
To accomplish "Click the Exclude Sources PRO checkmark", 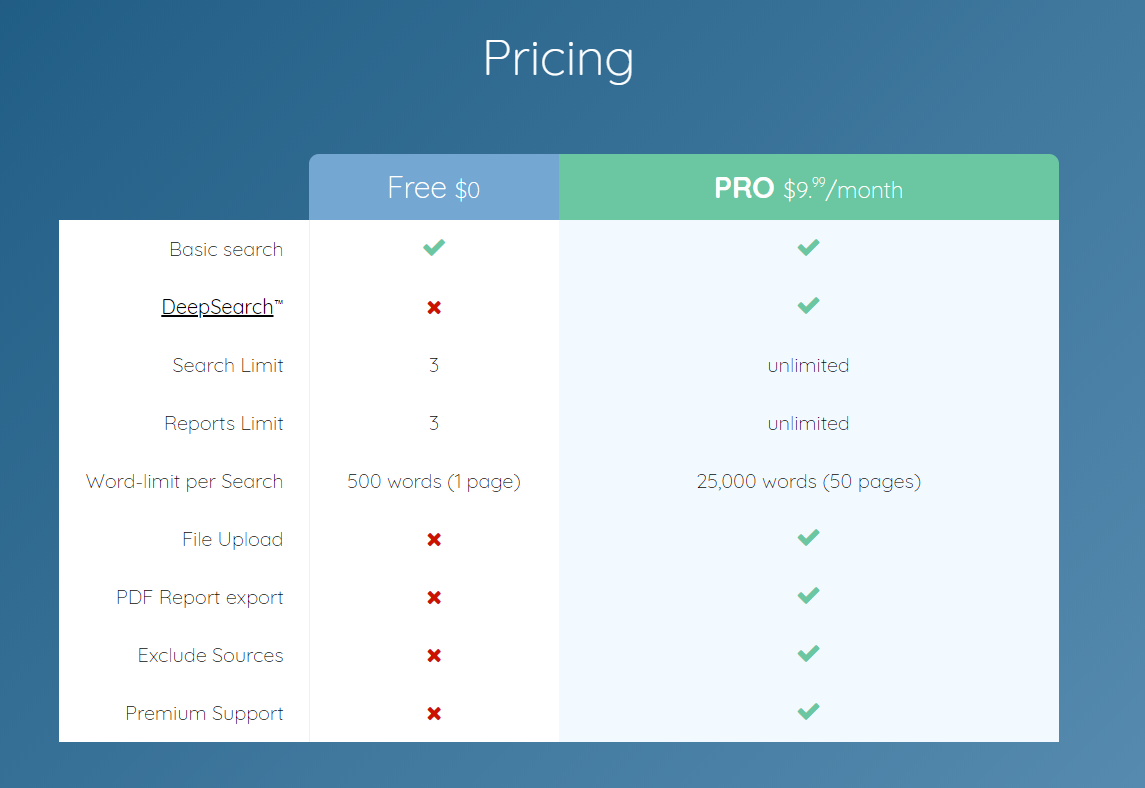I will (x=808, y=653).
